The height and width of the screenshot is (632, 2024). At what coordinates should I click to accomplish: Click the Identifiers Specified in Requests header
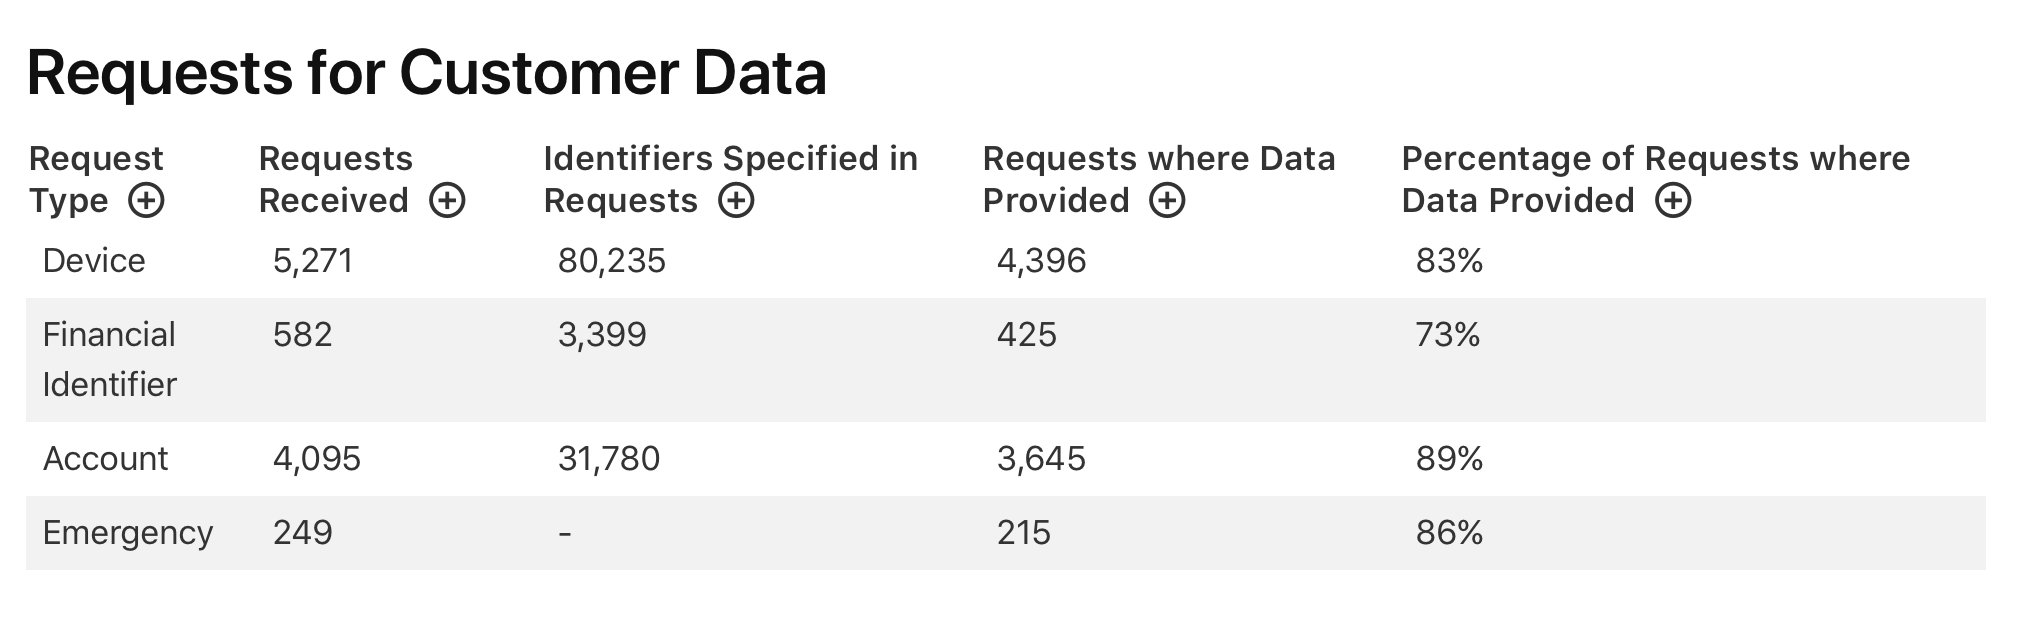pos(730,180)
